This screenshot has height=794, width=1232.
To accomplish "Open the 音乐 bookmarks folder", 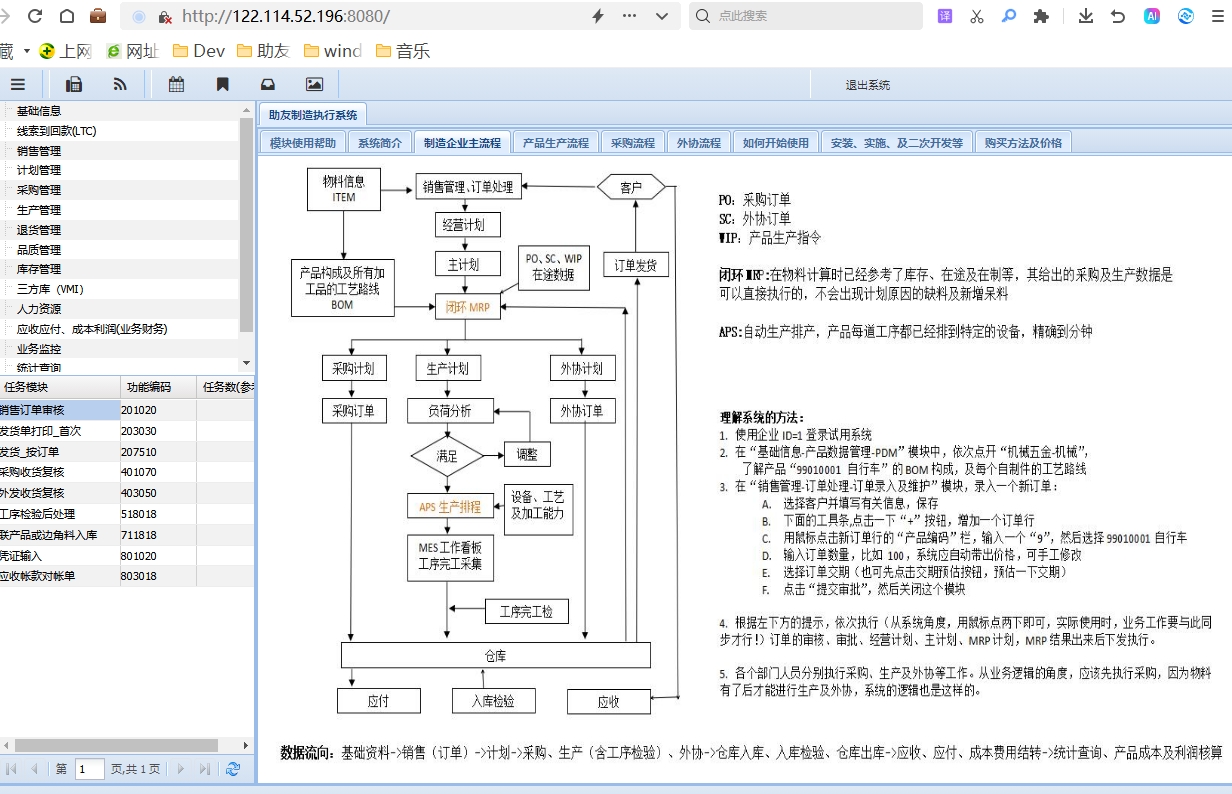I will [403, 51].
